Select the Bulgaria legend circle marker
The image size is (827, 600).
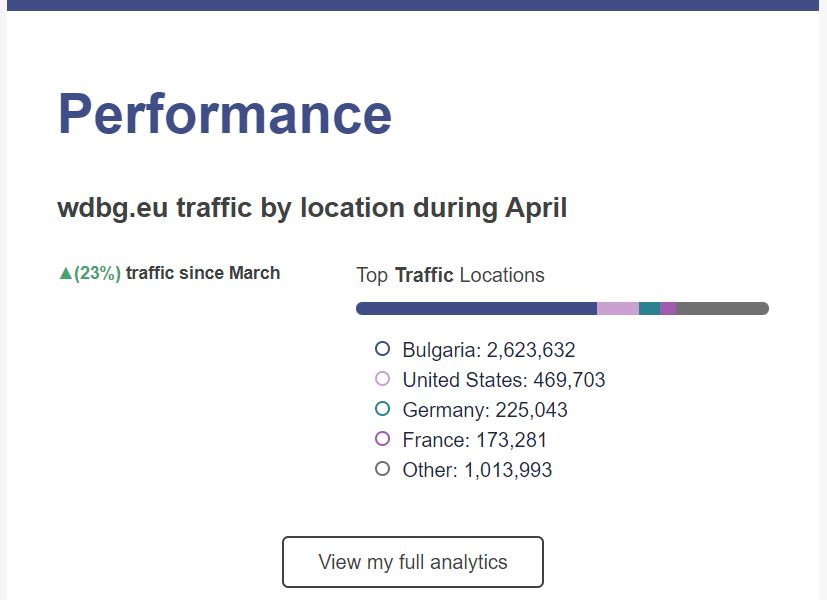click(382, 349)
